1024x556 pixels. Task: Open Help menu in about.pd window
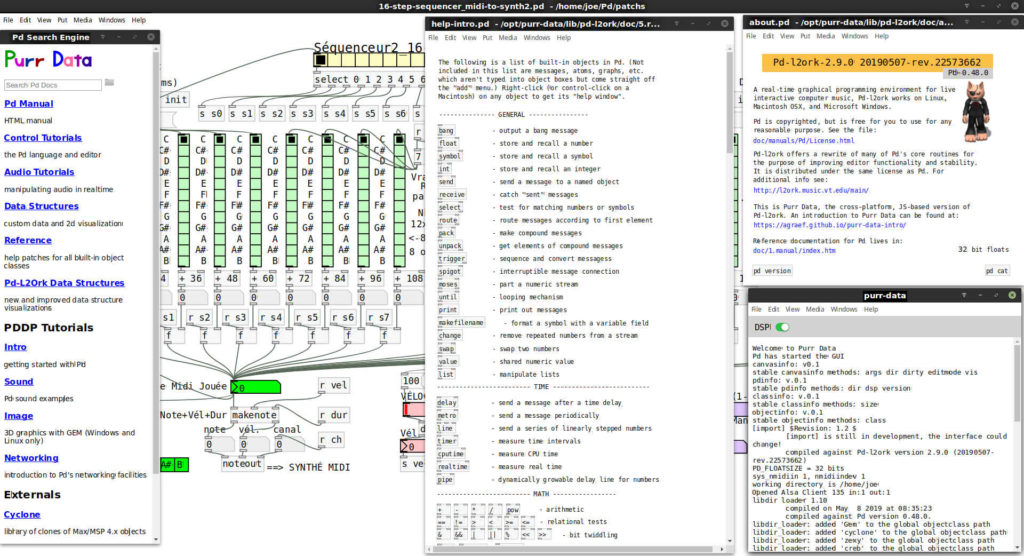(882, 36)
